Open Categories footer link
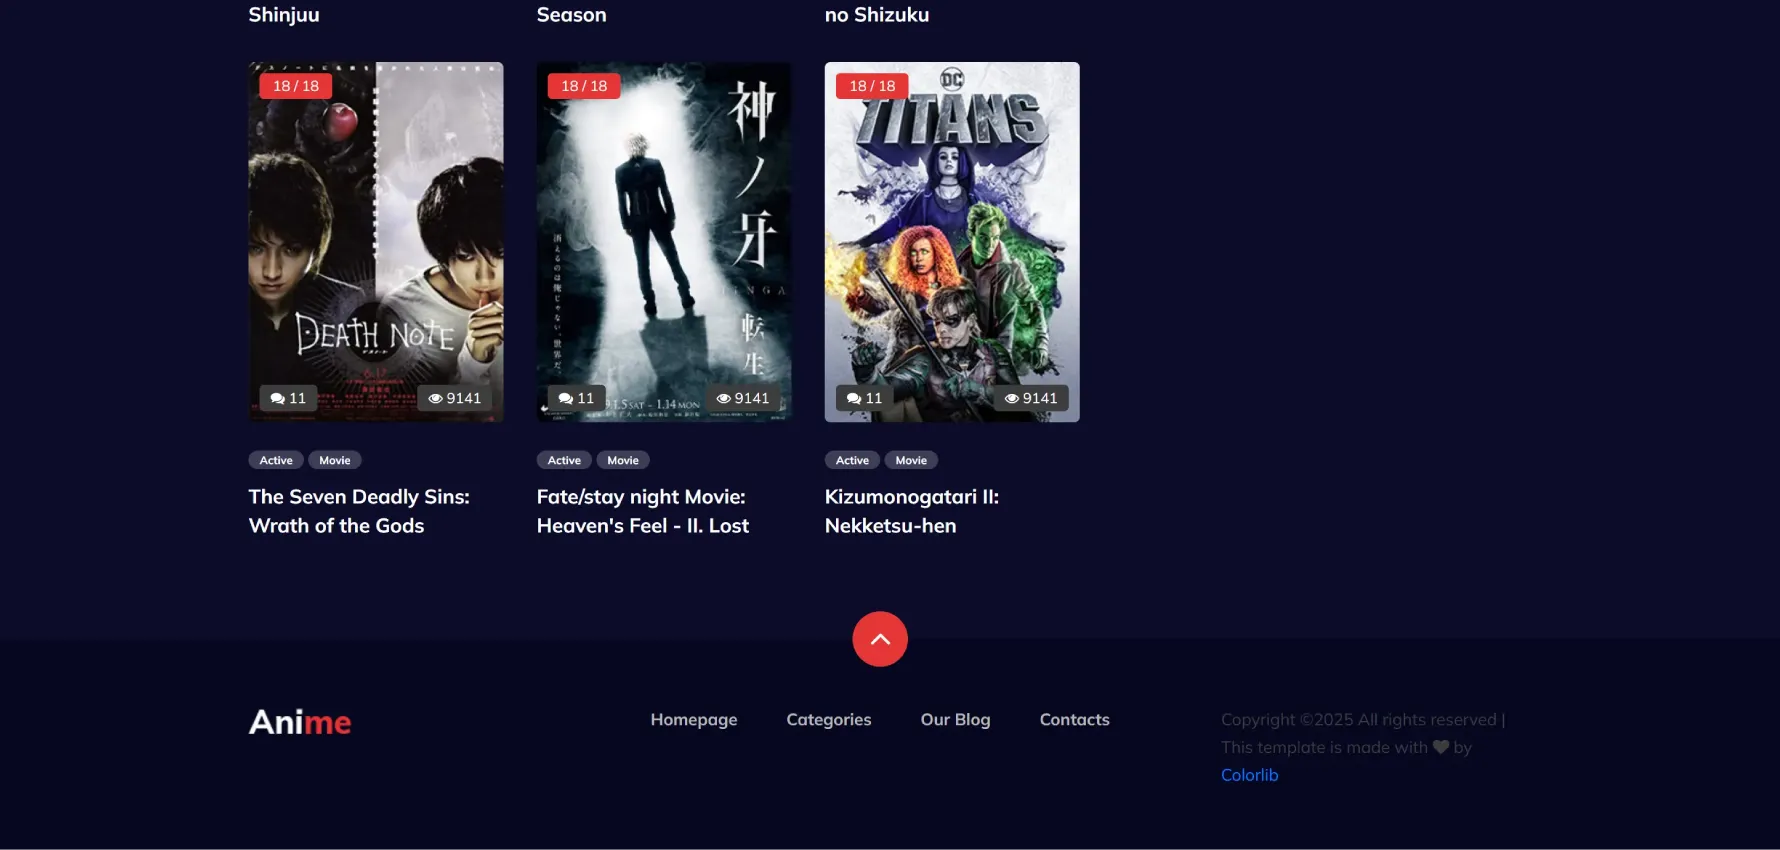This screenshot has width=1780, height=850. (829, 720)
